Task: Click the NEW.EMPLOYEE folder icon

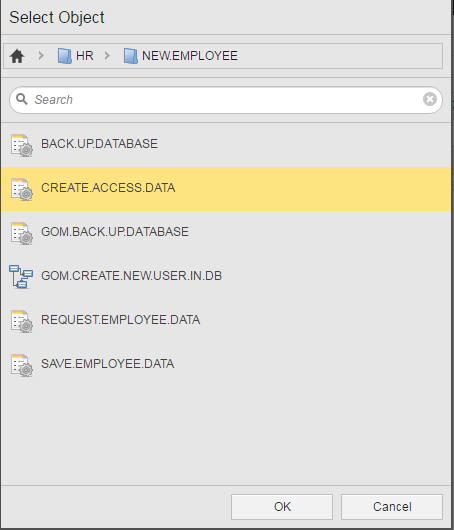Action: 130,56
